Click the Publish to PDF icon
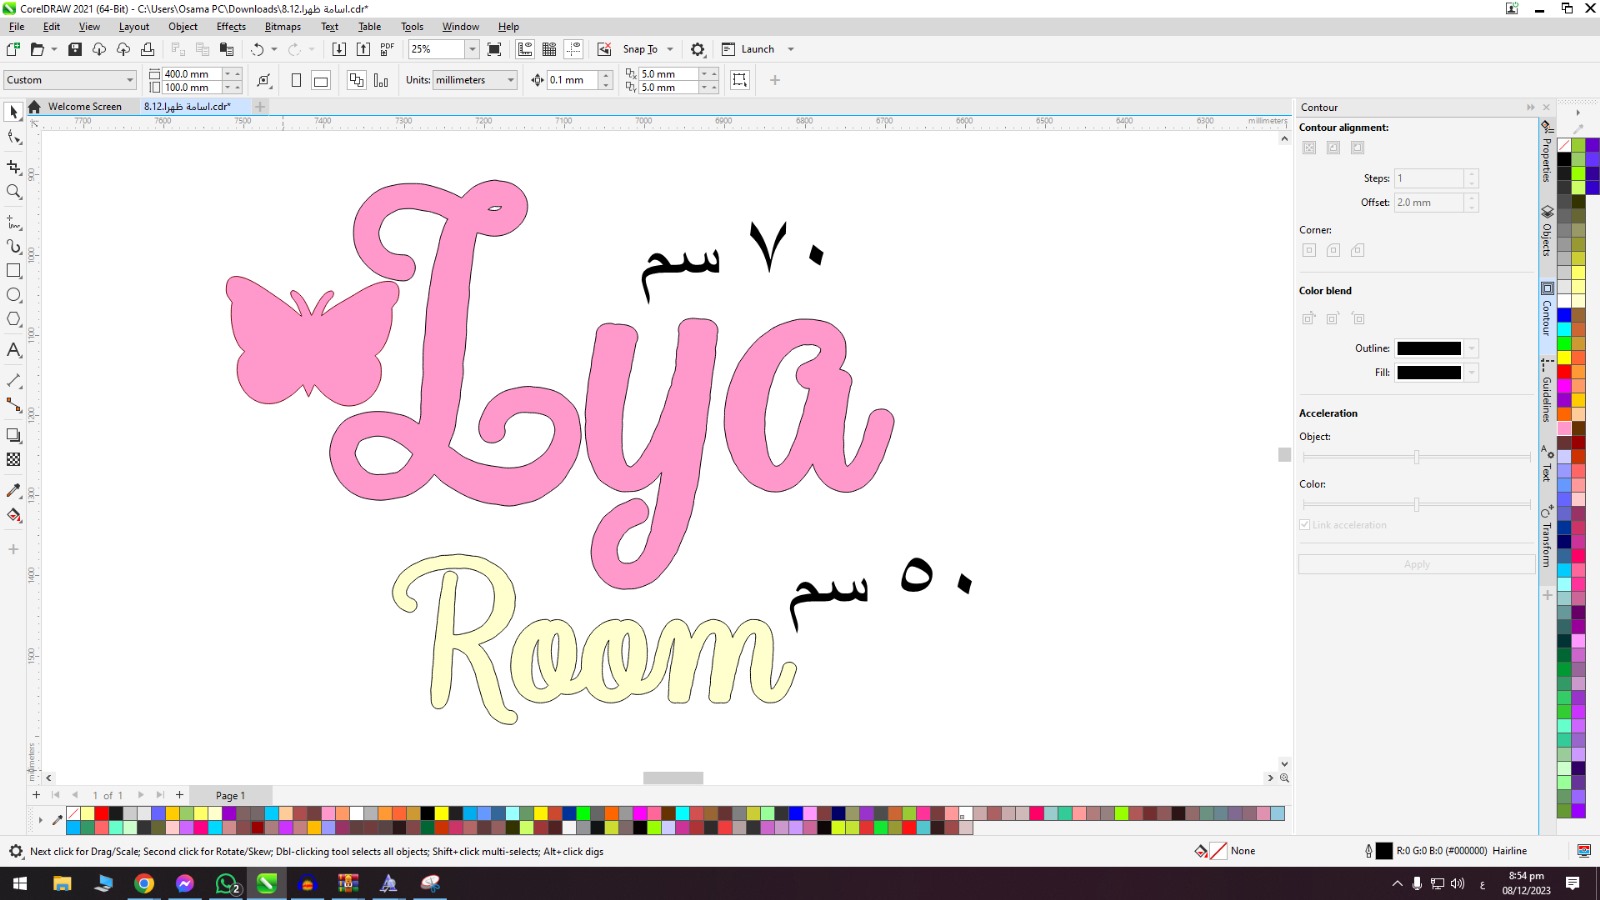 [387, 49]
